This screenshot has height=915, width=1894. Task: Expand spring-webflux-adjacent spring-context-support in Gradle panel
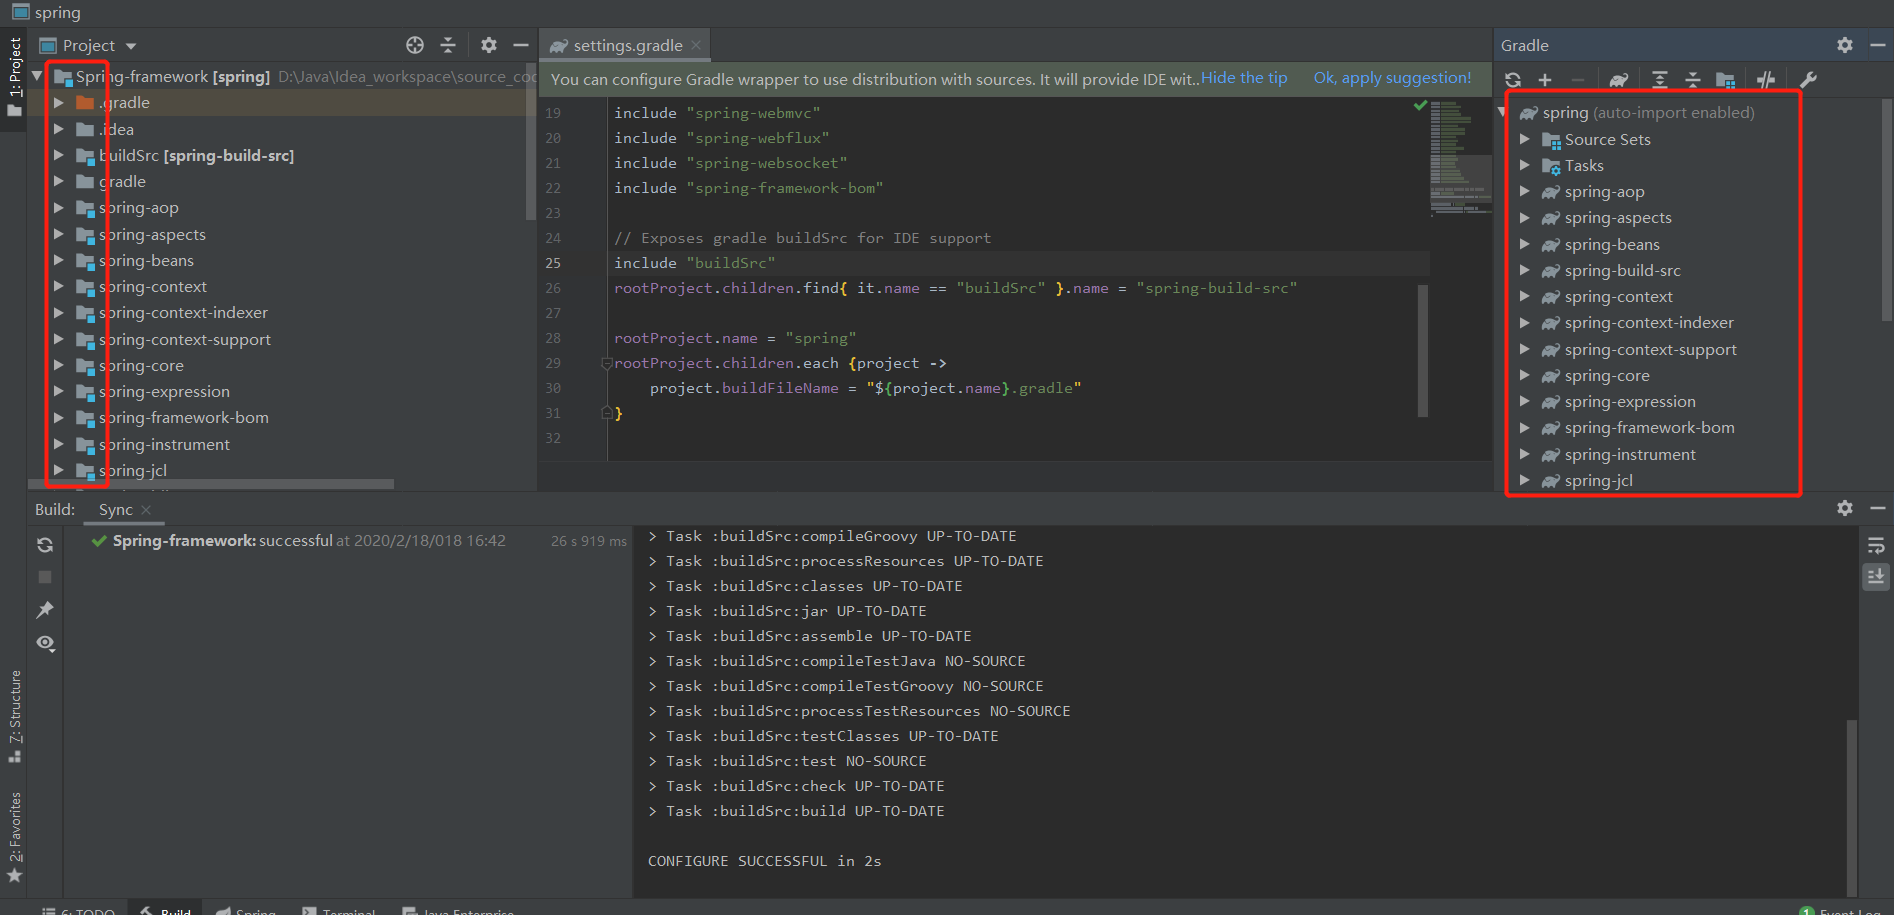pyautogui.click(x=1525, y=350)
